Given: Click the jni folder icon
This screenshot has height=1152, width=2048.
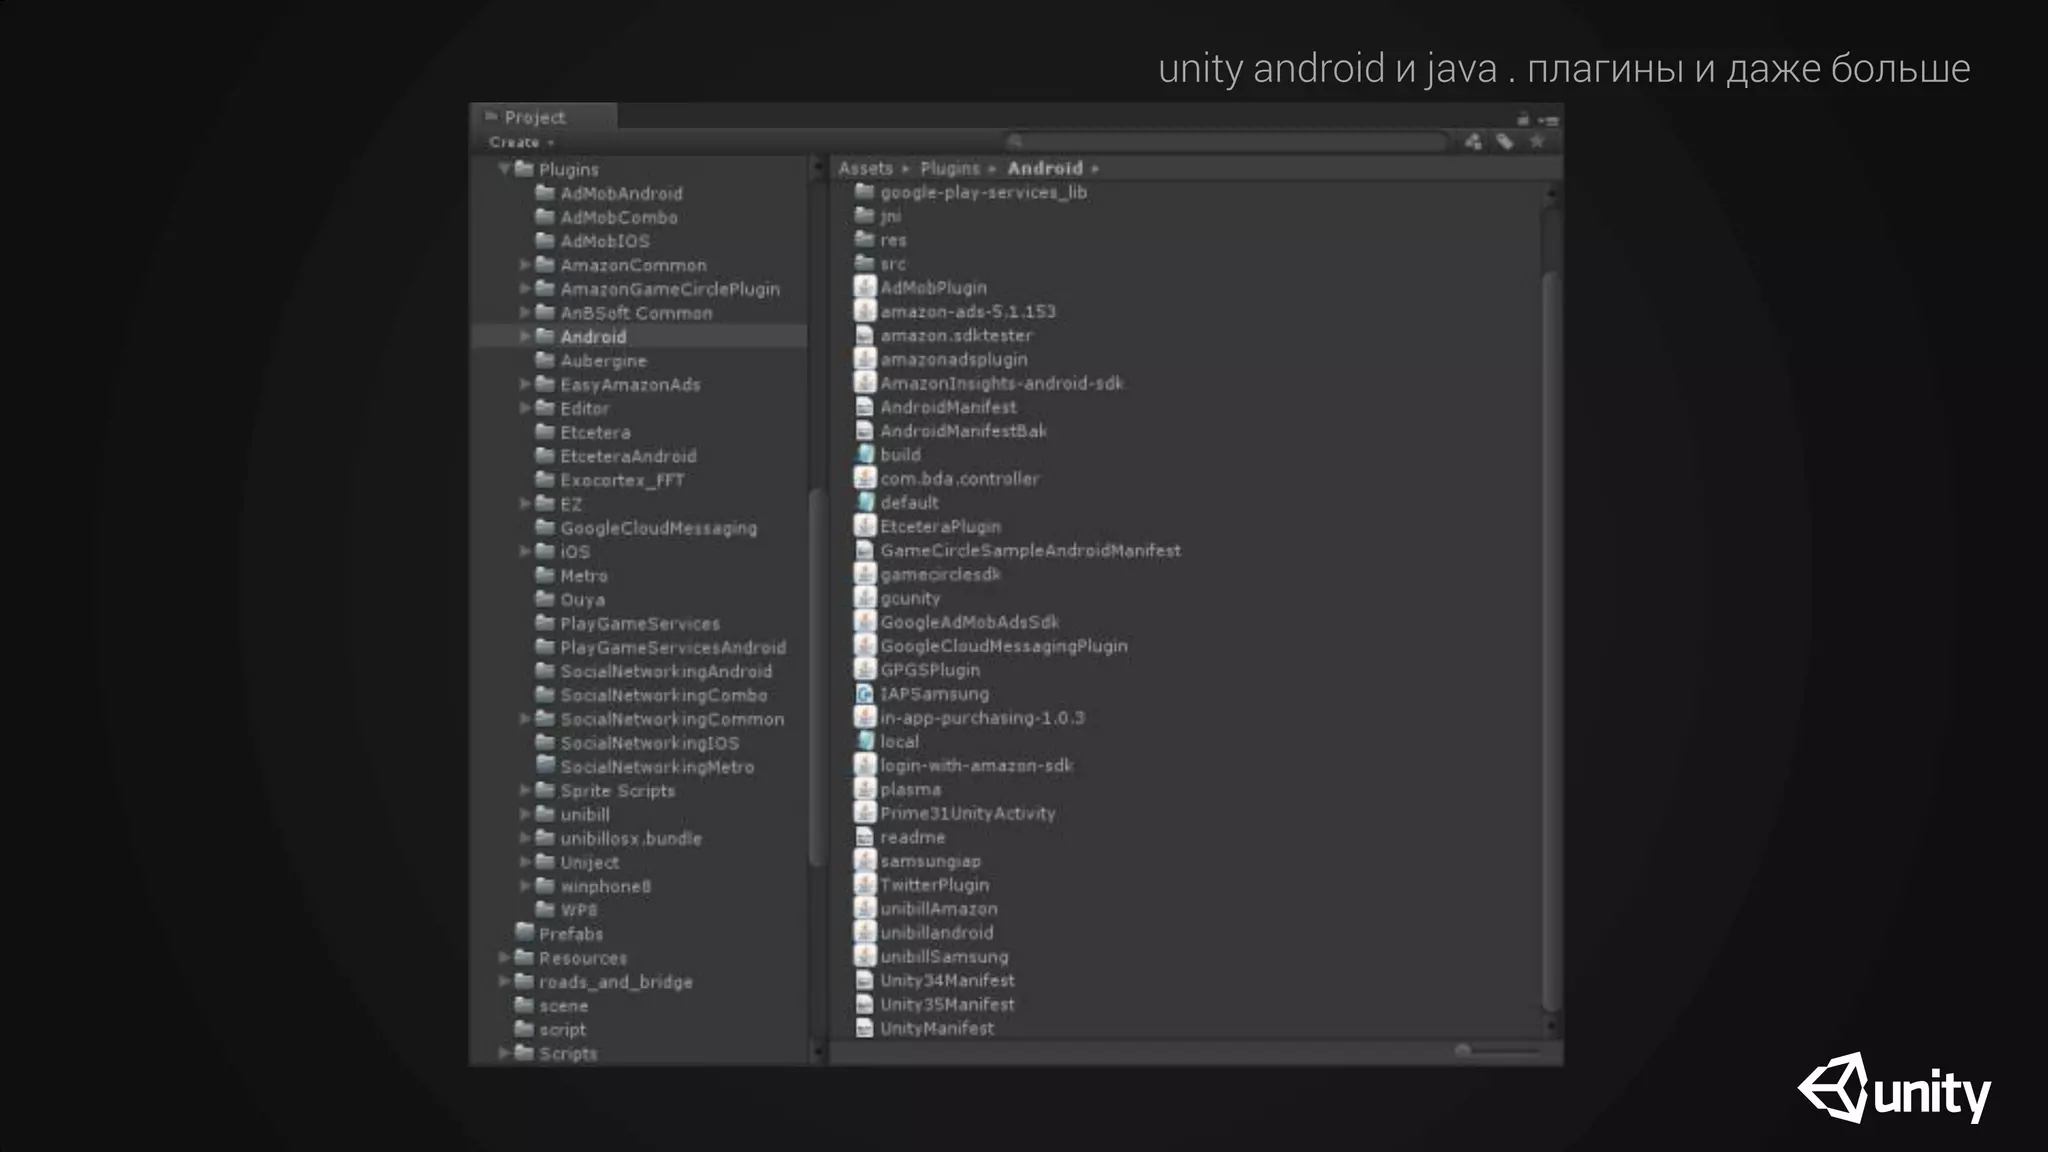Looking at the screenshot, I should 865,215.
